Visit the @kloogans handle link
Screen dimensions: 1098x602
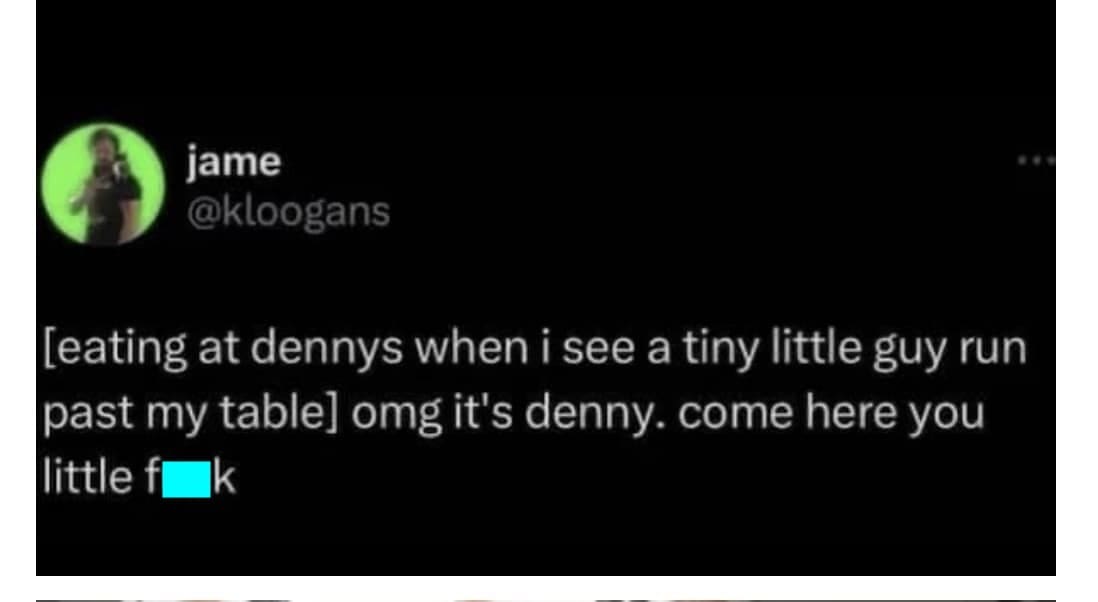tap(288, 211)
